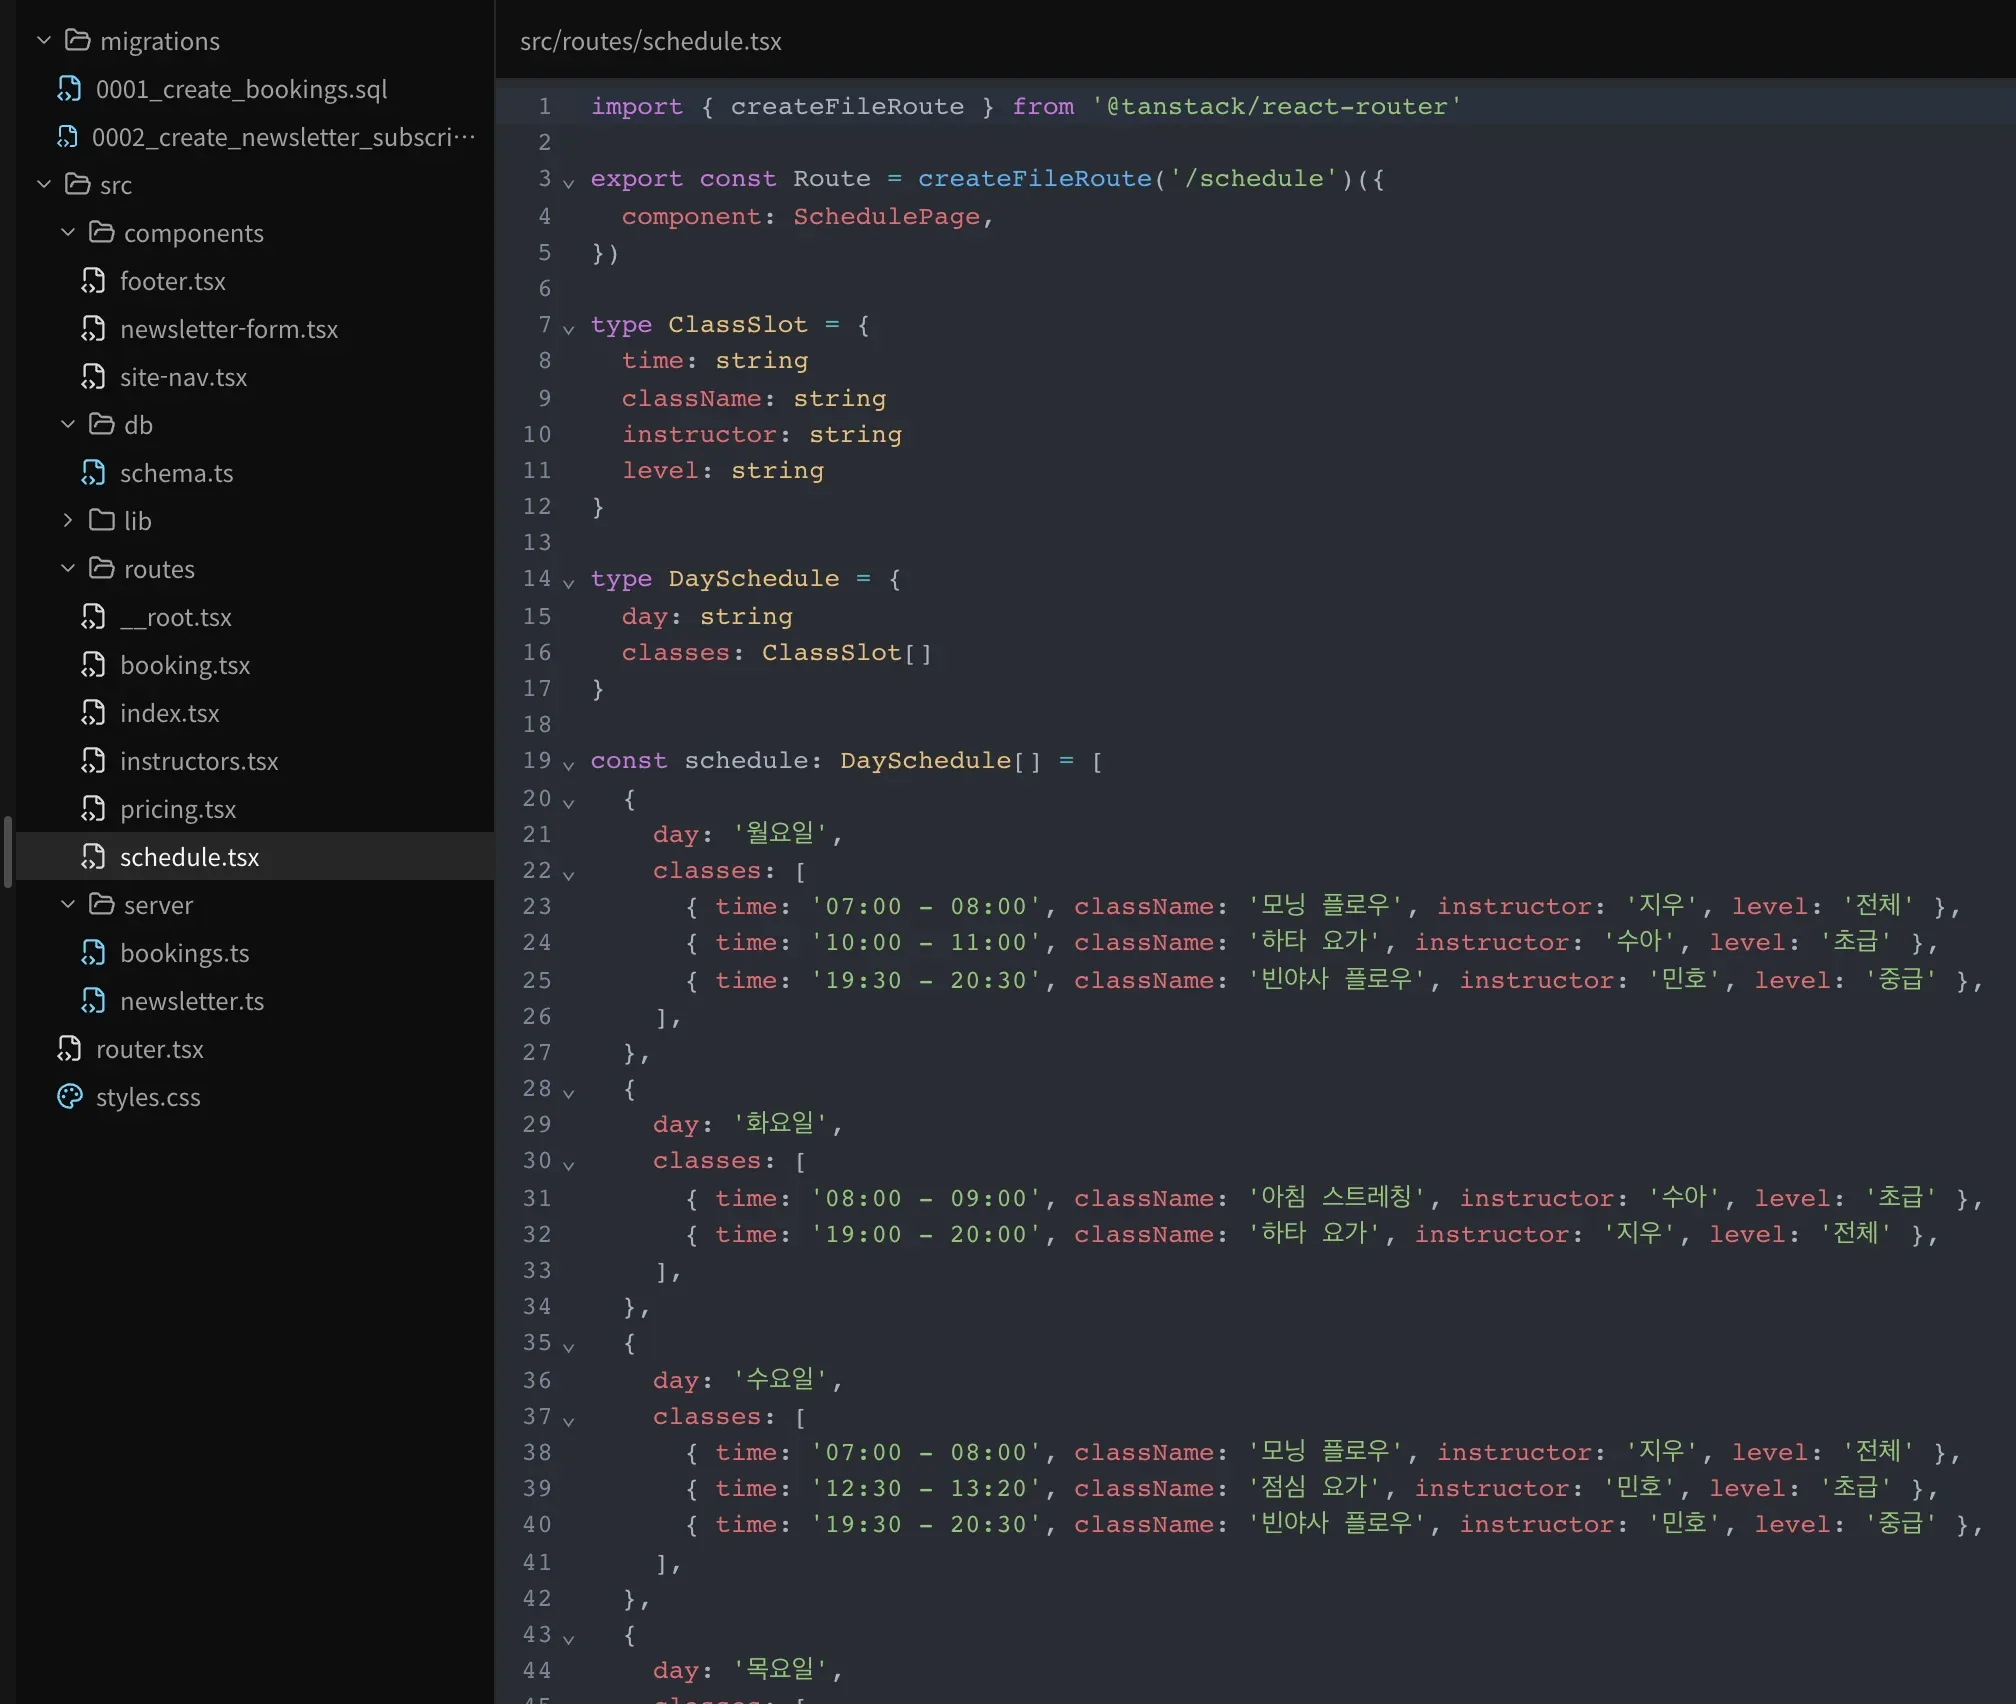Image resolution: width=2016 pixels, height=1704 pixels.
Task: Click the footer.tsx file icon
Action: coord(93,281)
